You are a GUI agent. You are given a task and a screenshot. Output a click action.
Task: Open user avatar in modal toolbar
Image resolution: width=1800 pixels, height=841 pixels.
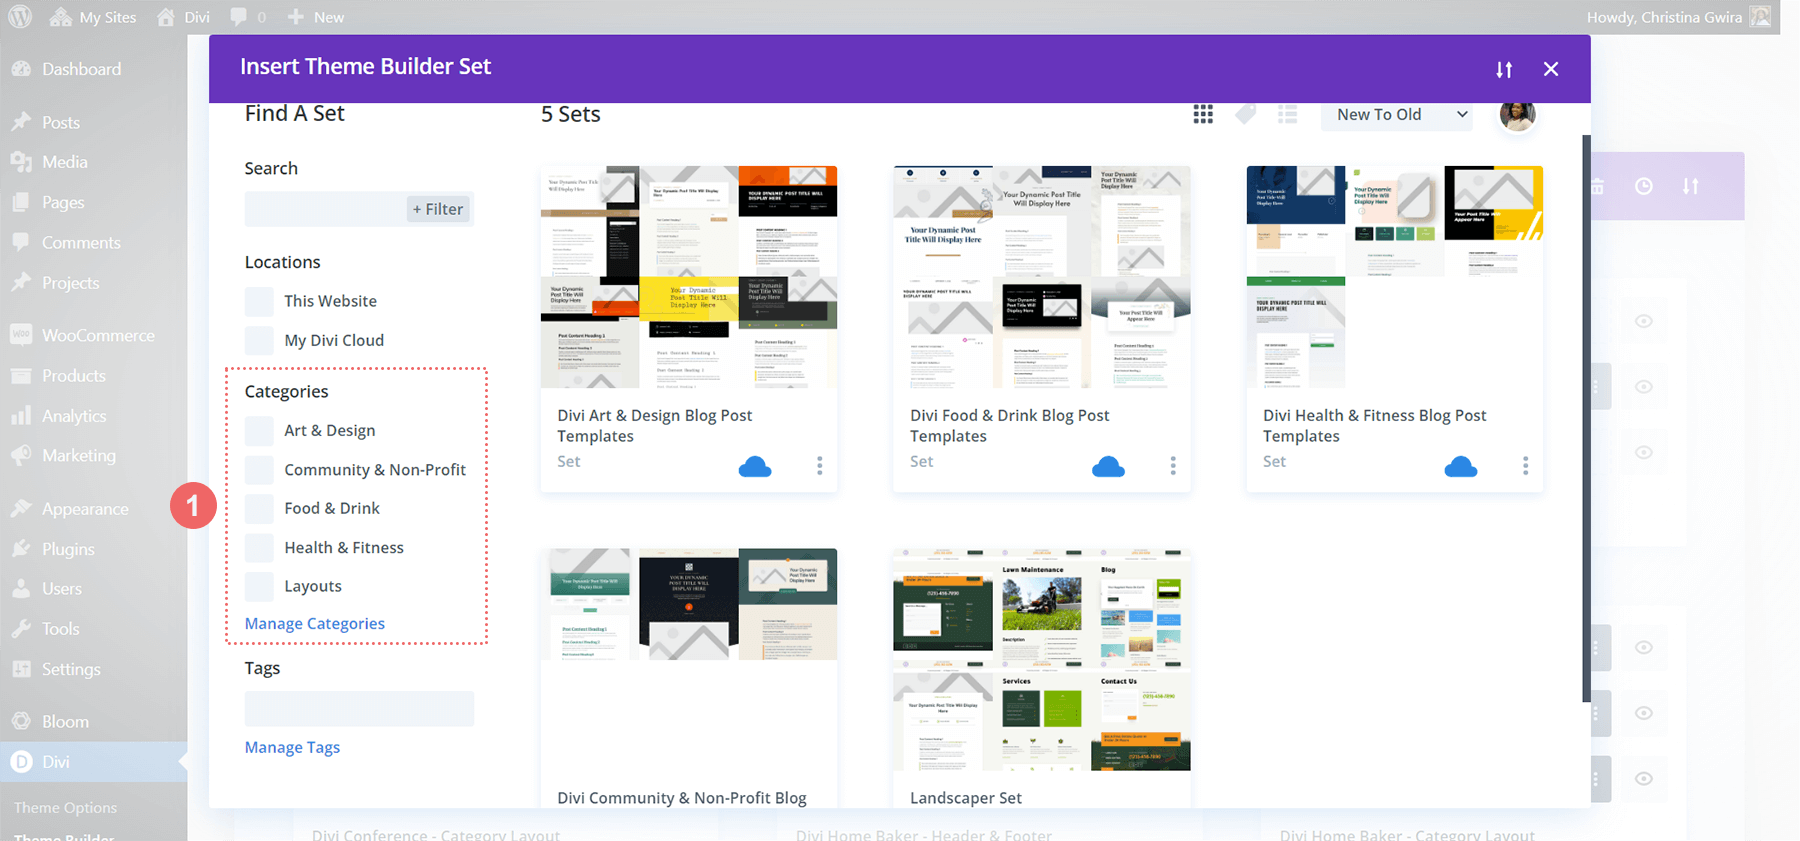[1517, 115]
